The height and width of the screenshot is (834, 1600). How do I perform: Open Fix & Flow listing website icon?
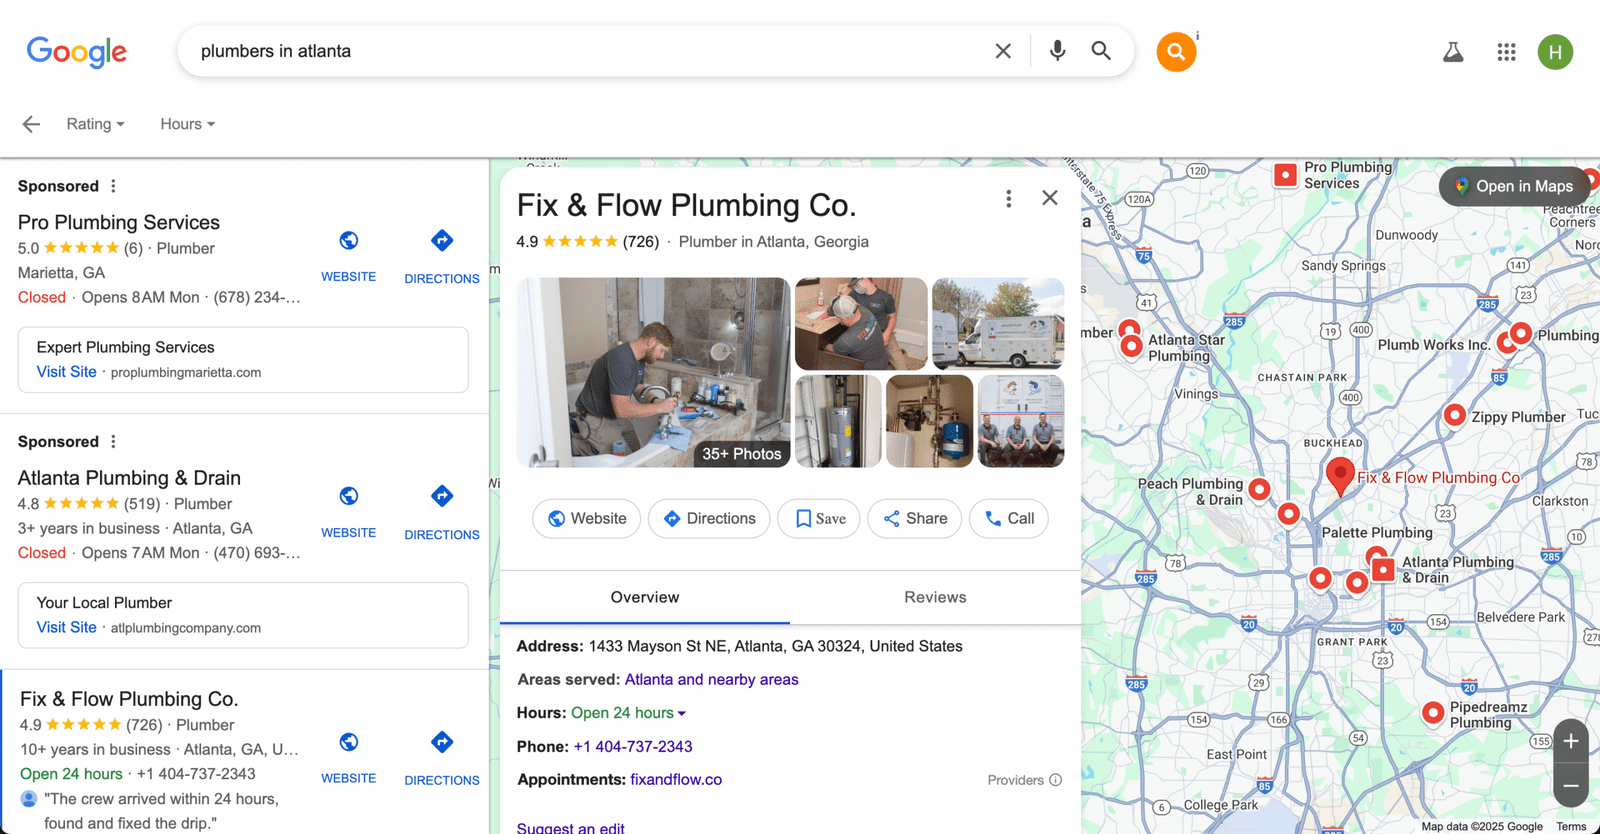[349, 743]
